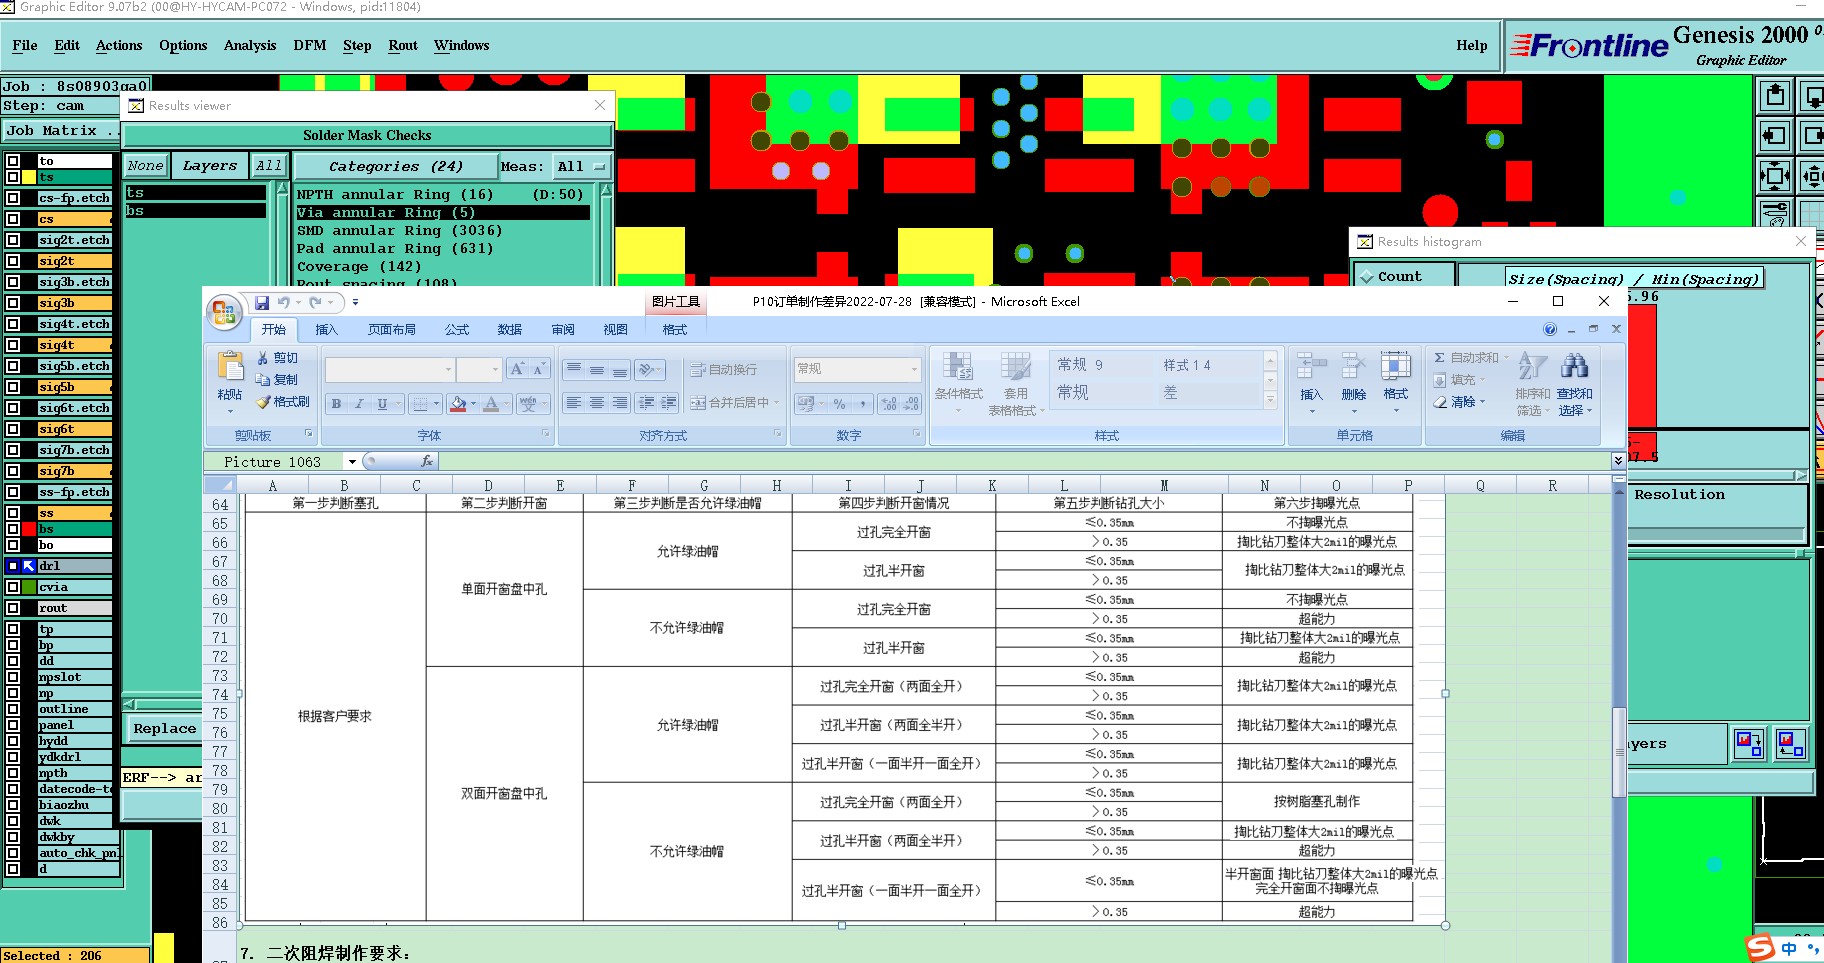The height and width of the screenshot is (963, 1824).
Task: Open the Rout menu
Action: [403, 46]
